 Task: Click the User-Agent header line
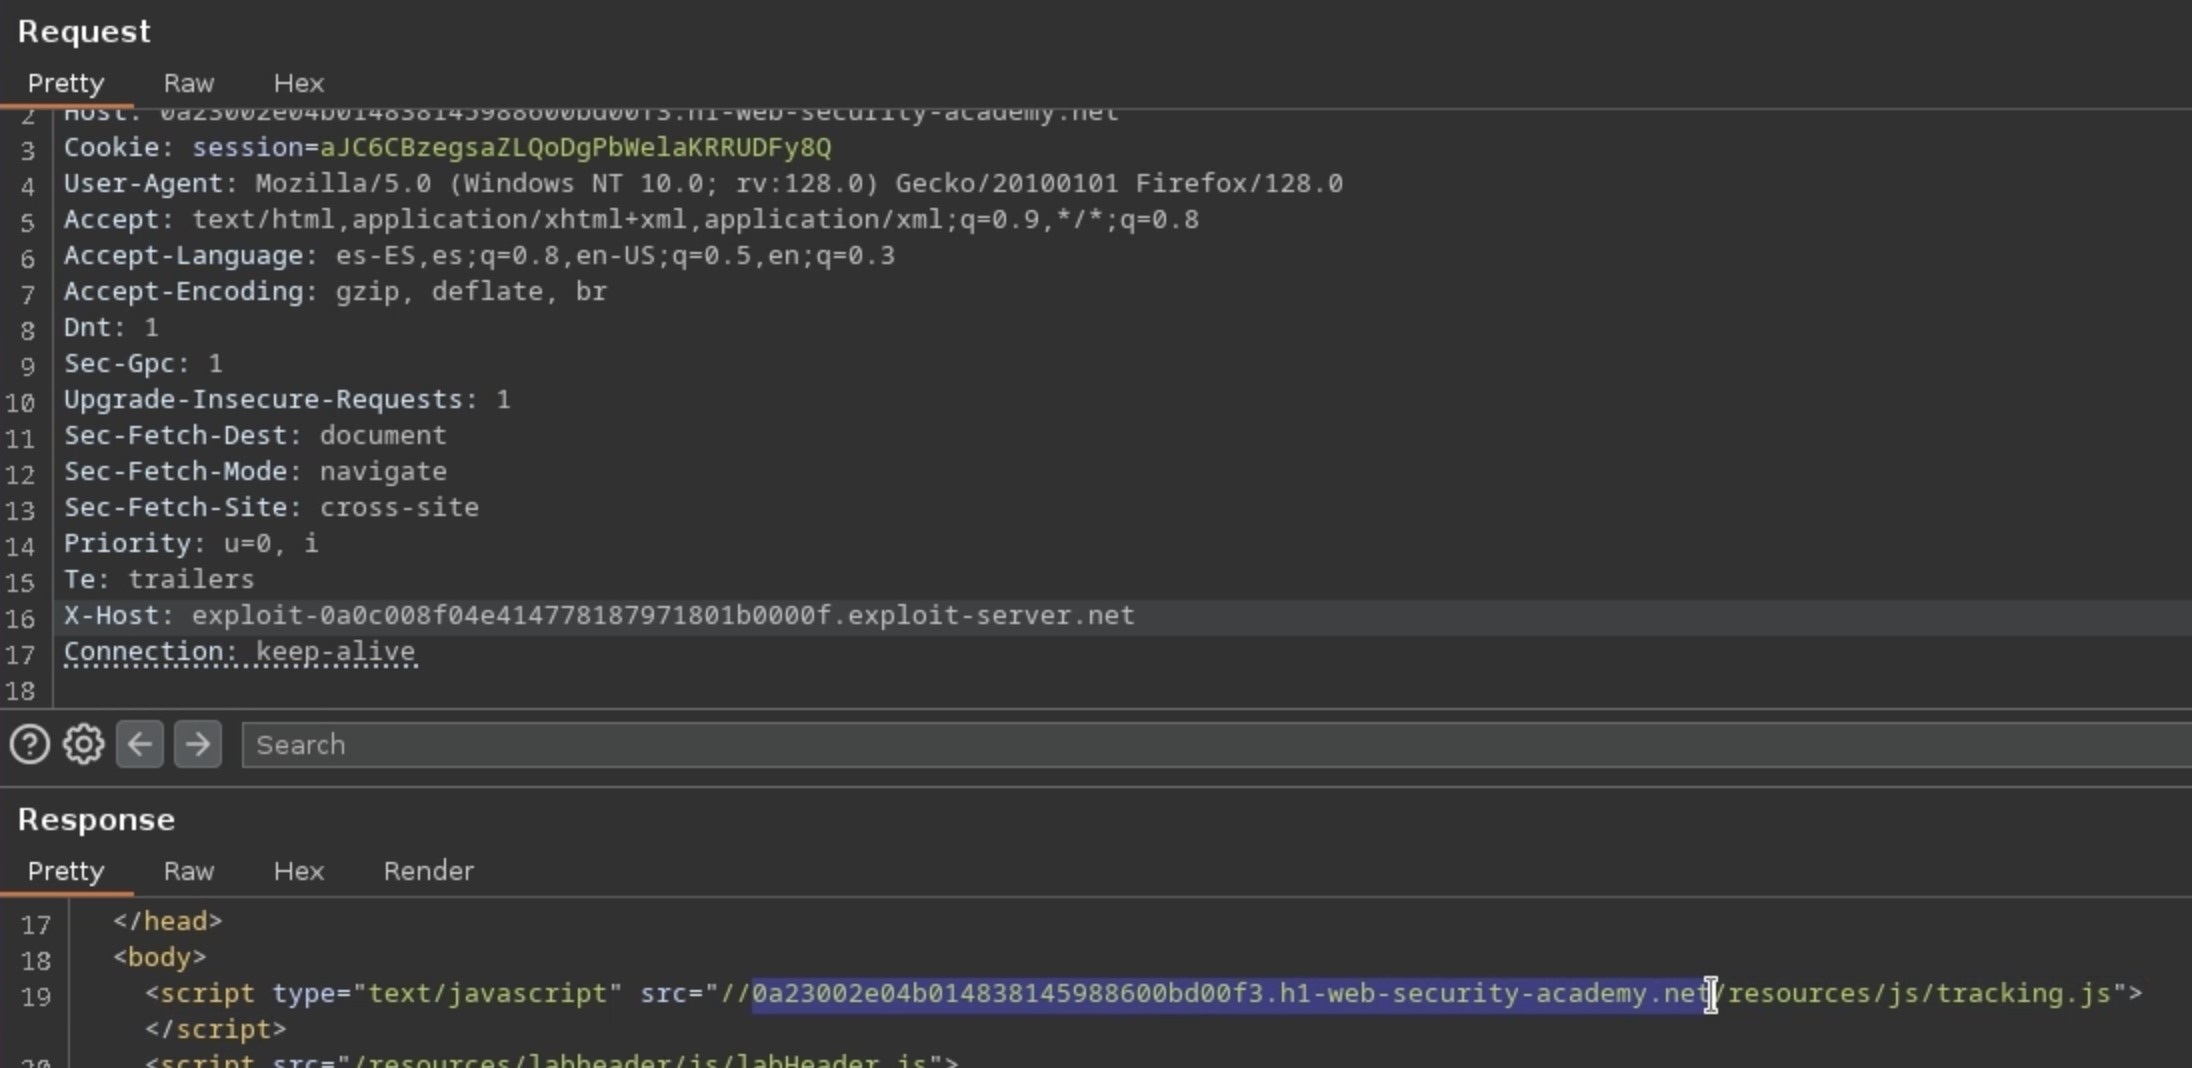(x=702, y=184)
